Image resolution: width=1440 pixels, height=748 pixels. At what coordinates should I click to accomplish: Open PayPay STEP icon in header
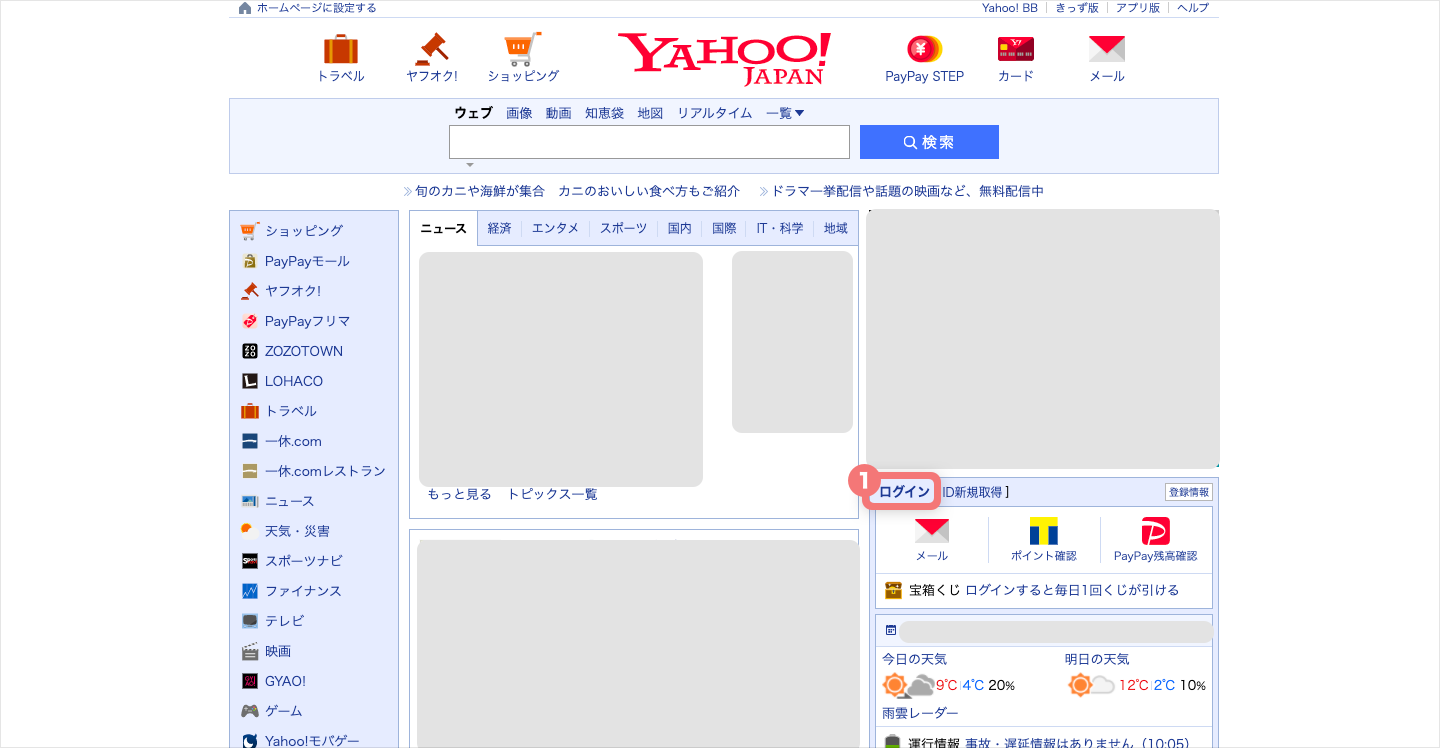[924, 49]
